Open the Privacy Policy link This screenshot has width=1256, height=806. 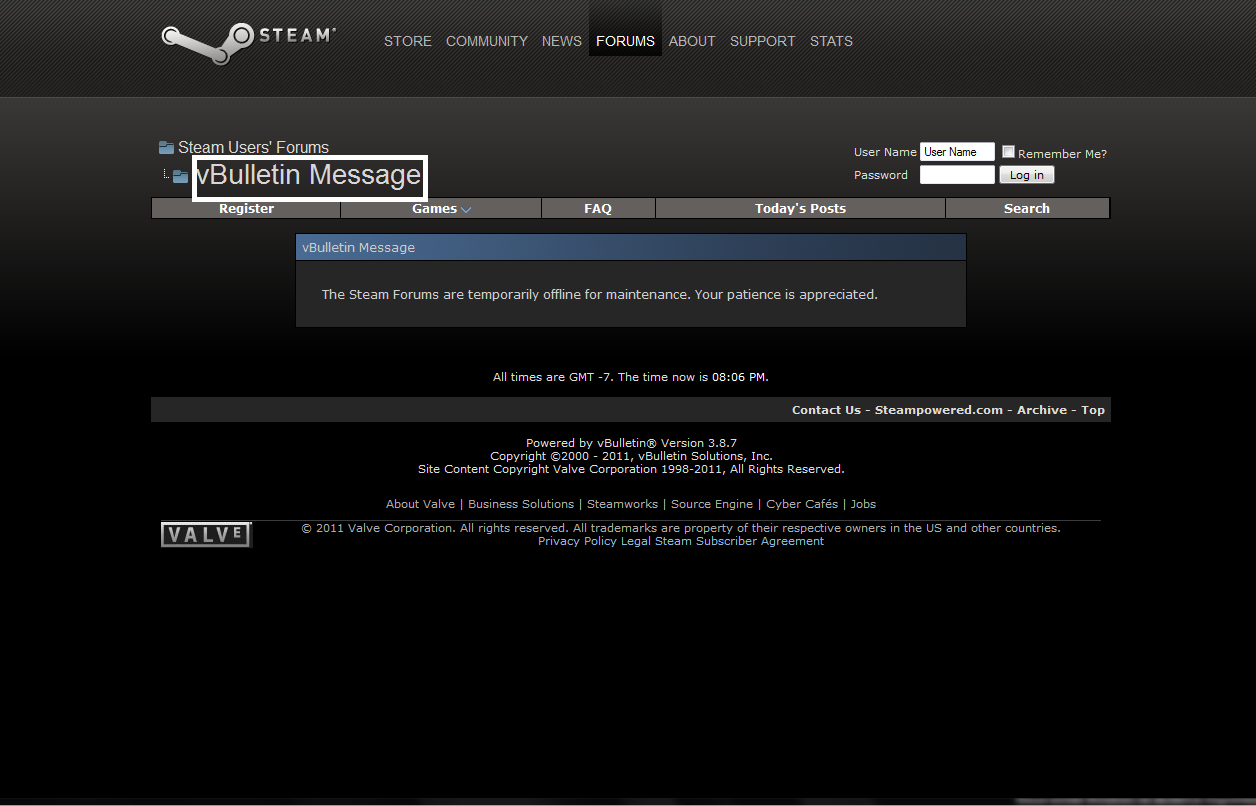(577, 541)
